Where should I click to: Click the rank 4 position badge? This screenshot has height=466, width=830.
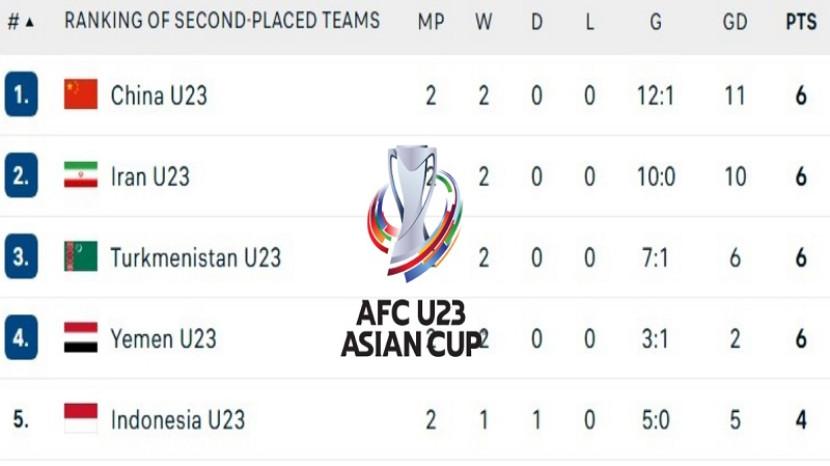coord(21,338)
